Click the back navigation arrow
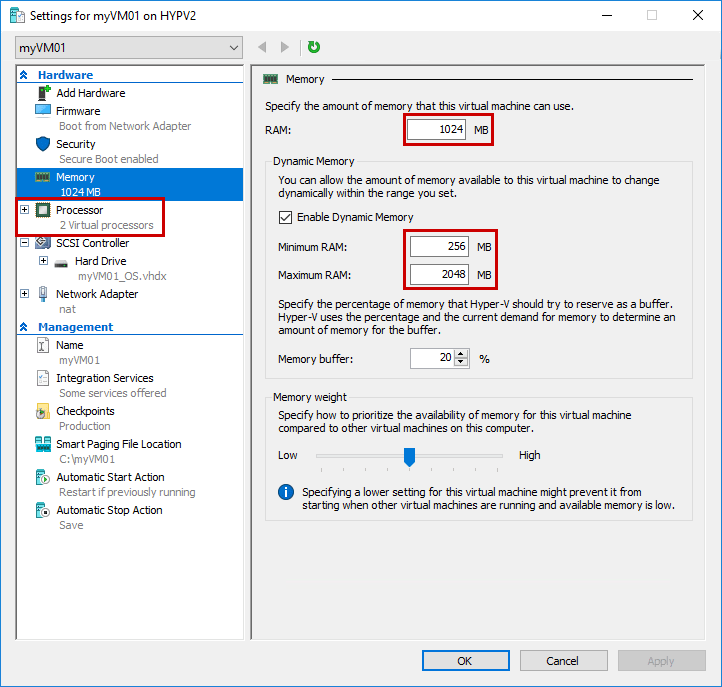The height and width of the screenshot is (687, 722). [262, 47]
